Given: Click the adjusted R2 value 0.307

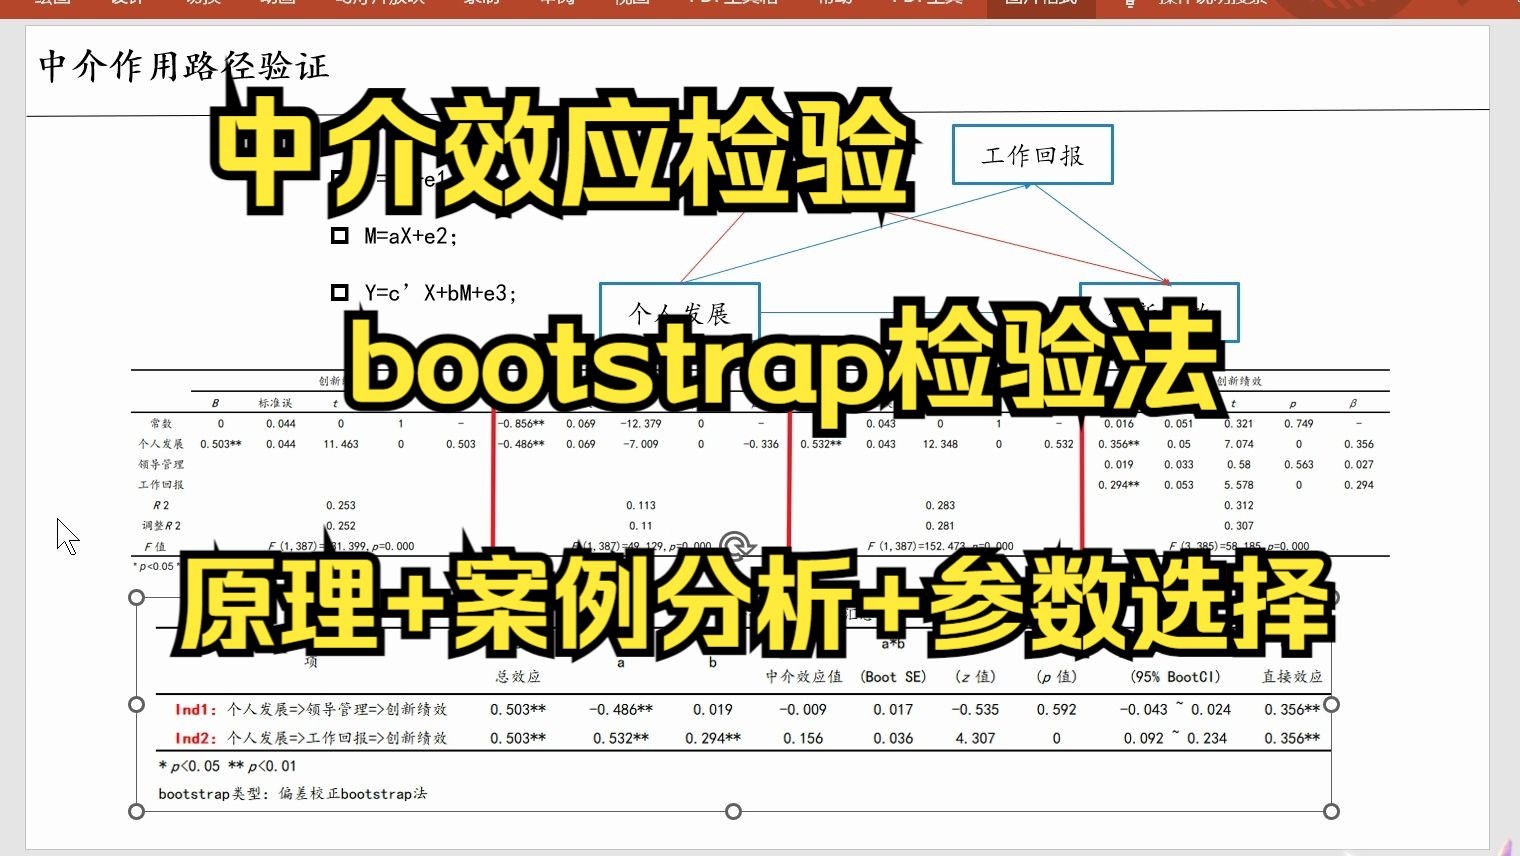Looking at the screenshot, I should (x=1239, y=526).
